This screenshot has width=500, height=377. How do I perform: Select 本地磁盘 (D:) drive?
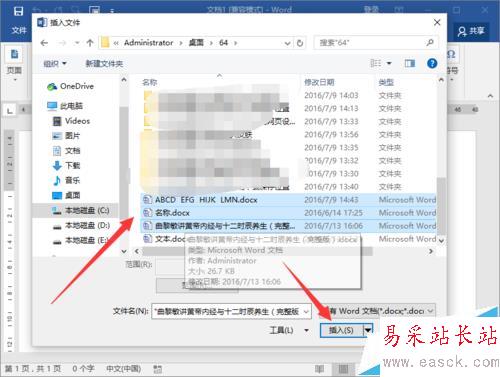coord(81,225)
